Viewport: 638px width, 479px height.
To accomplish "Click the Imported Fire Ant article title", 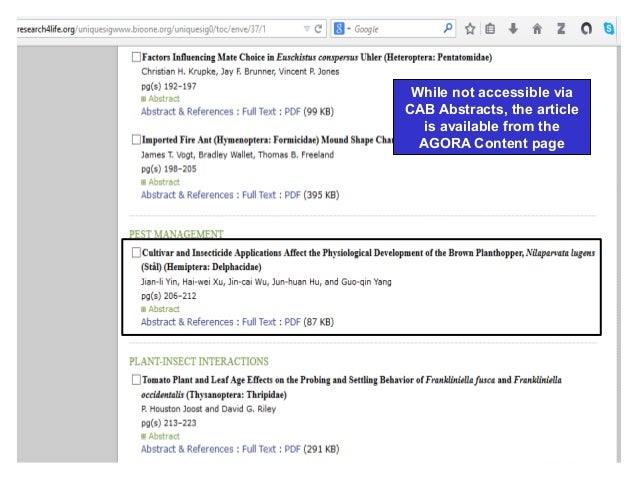I will (x=267, y=140).
